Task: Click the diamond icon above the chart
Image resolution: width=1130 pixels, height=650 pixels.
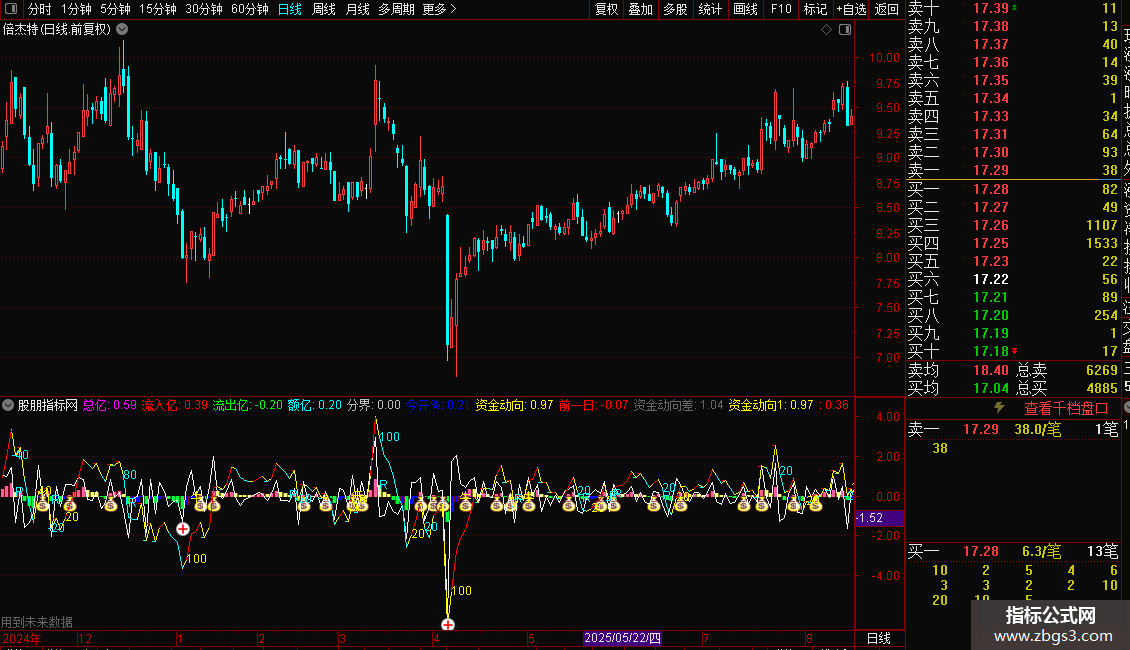Action: point(827,30)
